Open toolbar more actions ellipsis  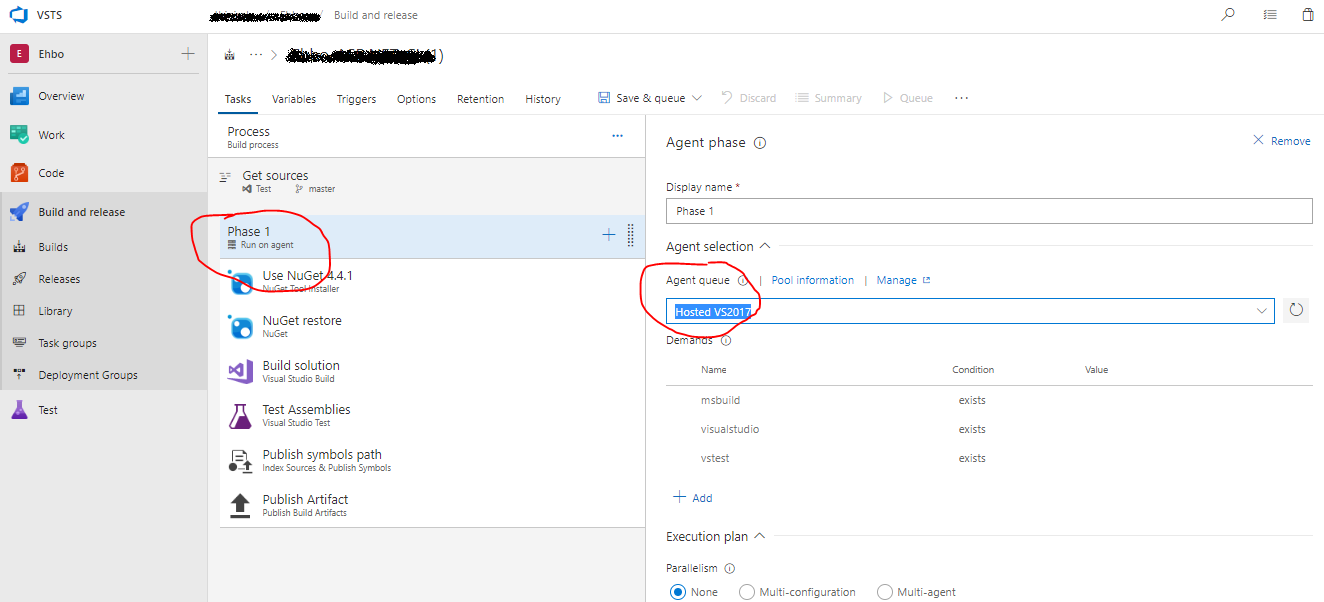pos(962,98)
